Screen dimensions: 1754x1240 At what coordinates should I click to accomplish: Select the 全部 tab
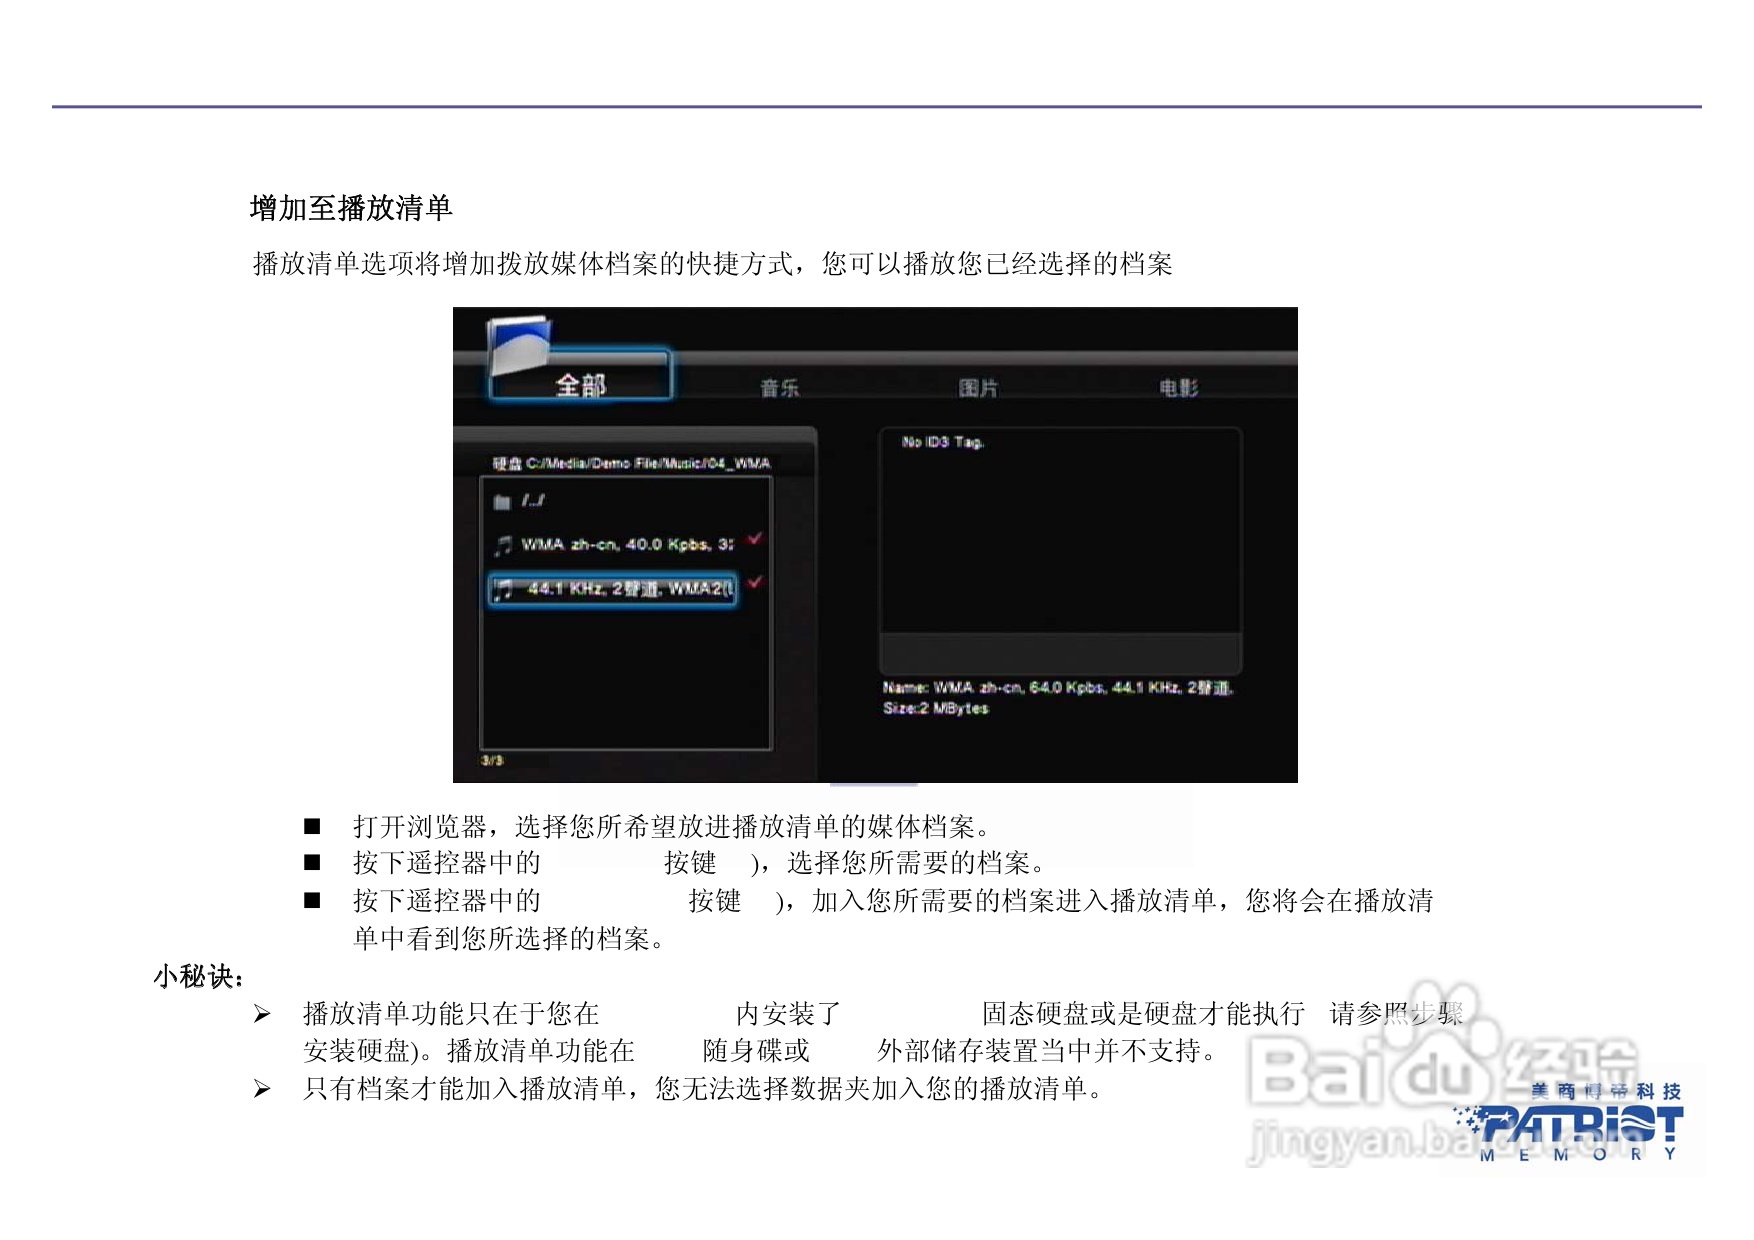[583, 383]
